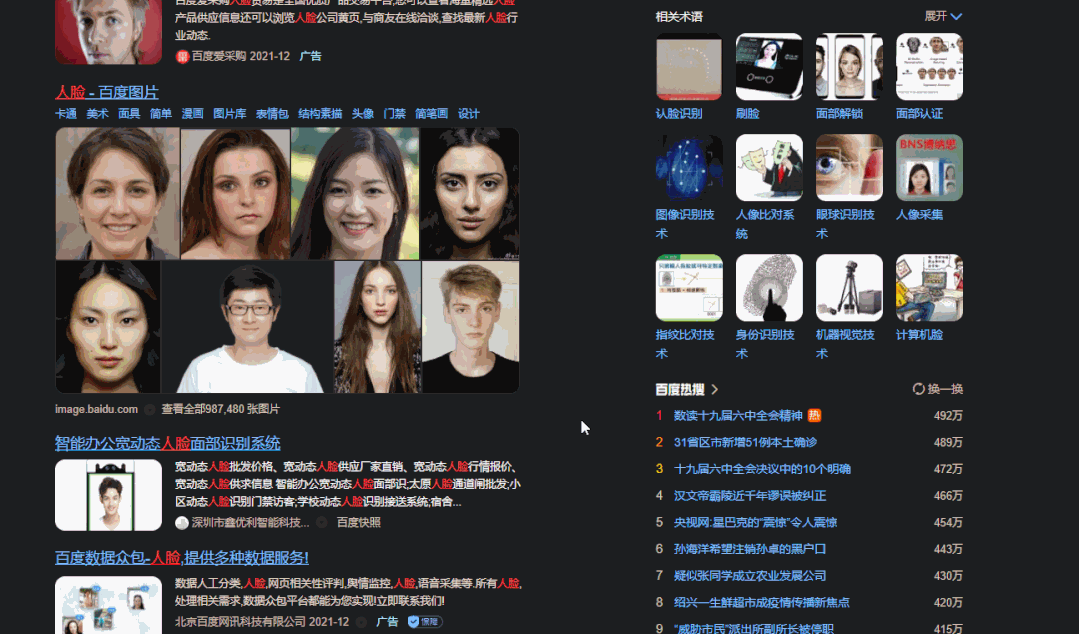This screenshot has width=1079, height=634.
Task: Open the 面部认证 related term thumbnail
Action: (929, 67)
